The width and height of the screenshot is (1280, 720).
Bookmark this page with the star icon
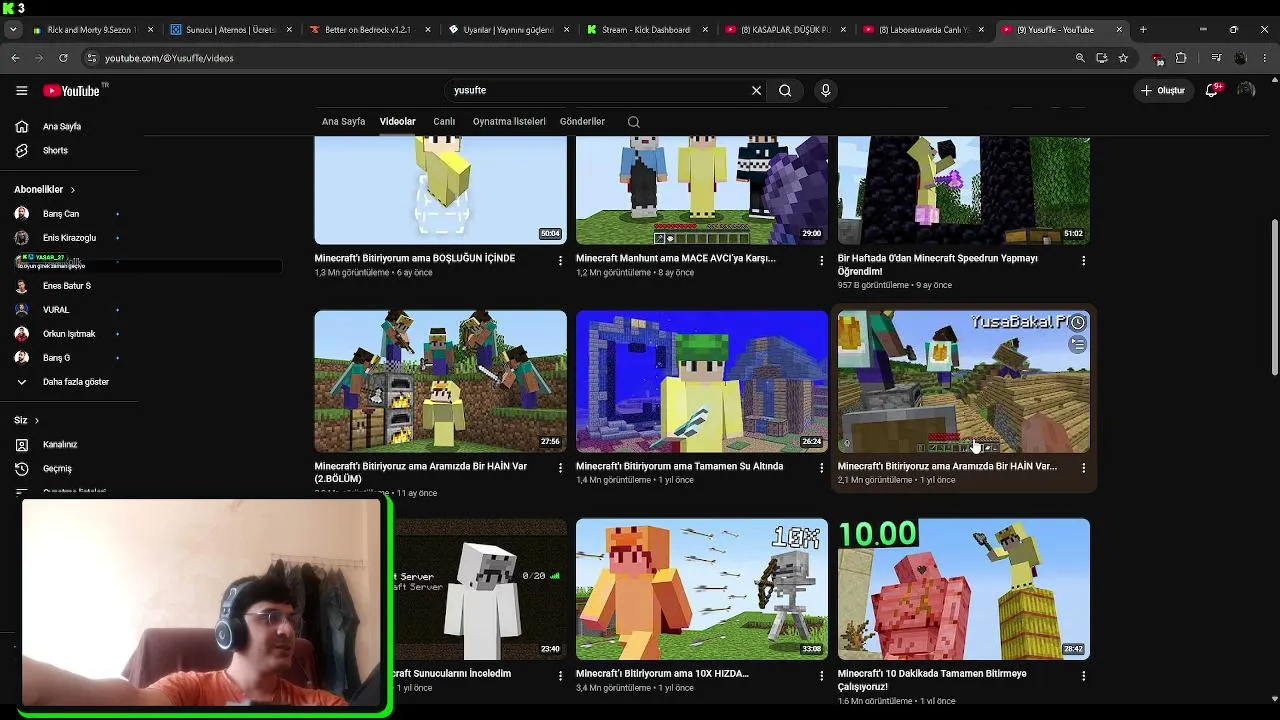click(x=1123, y=58)
